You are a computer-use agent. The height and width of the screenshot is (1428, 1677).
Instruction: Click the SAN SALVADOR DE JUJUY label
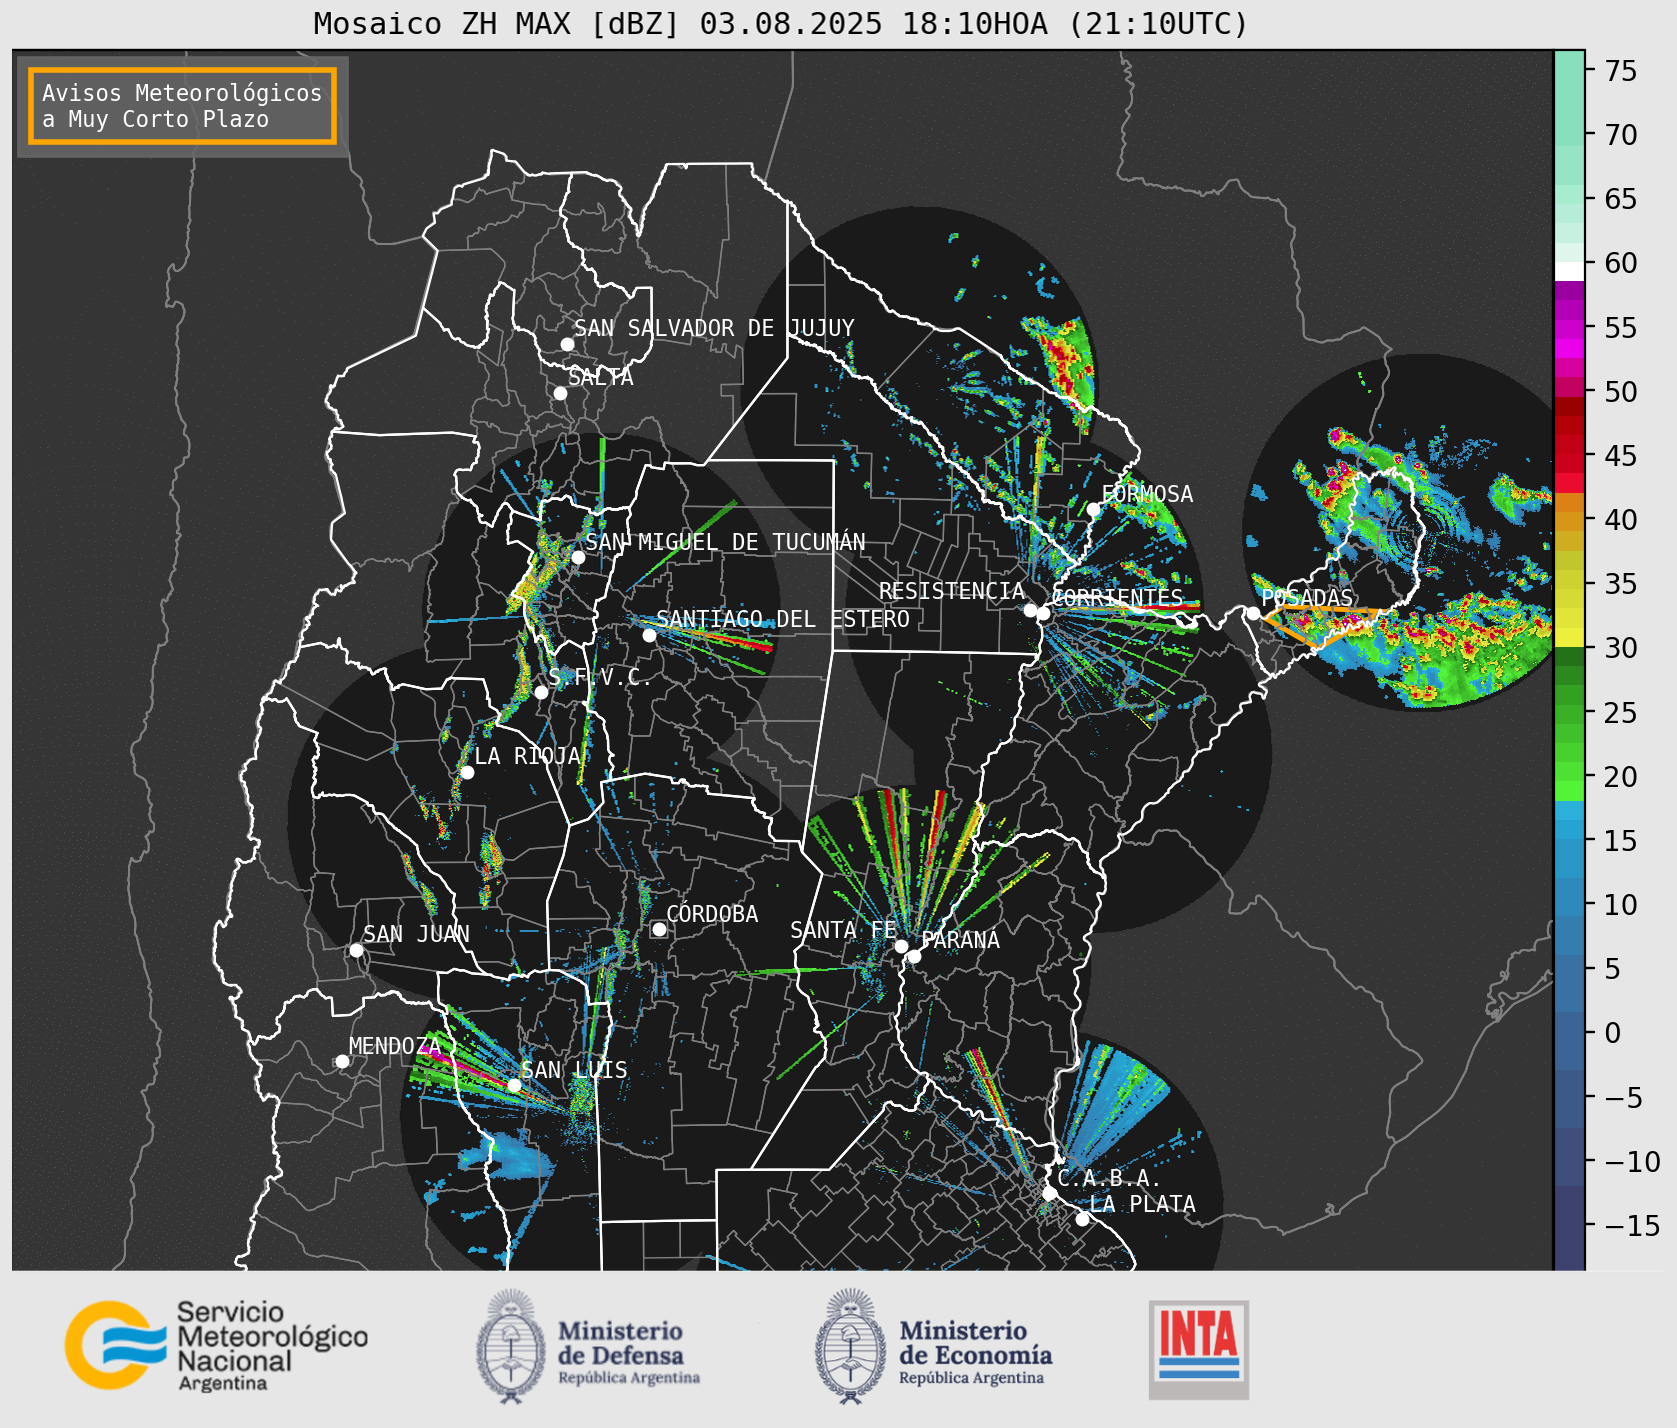(714, 328)
